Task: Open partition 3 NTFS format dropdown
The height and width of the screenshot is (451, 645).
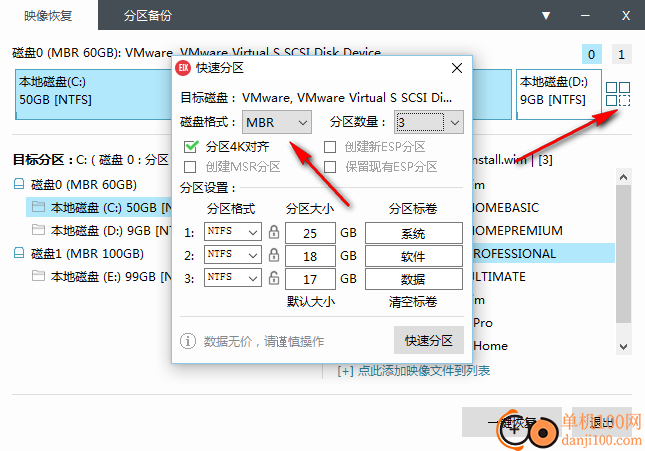Action: (x=233, y=278)
